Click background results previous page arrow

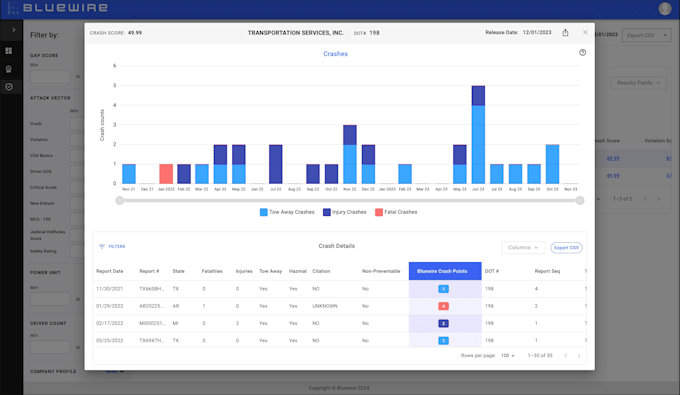tap(645, 199)
